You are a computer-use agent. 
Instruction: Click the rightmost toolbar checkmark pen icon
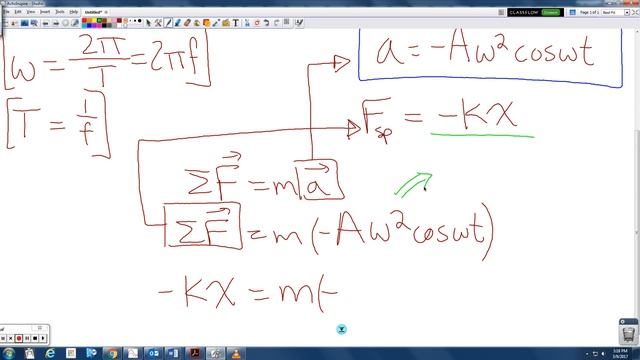[299, 23]
